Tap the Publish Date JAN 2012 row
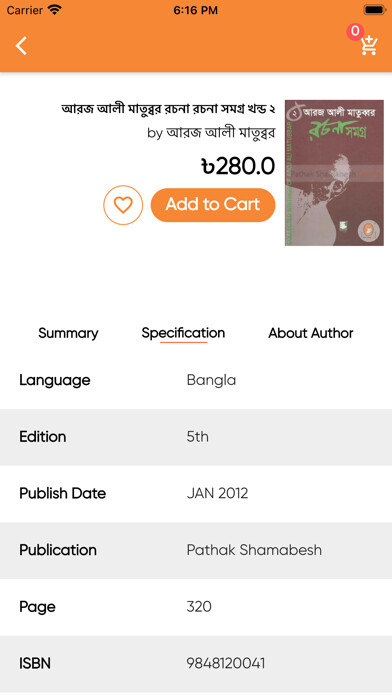 click(196, 494)
